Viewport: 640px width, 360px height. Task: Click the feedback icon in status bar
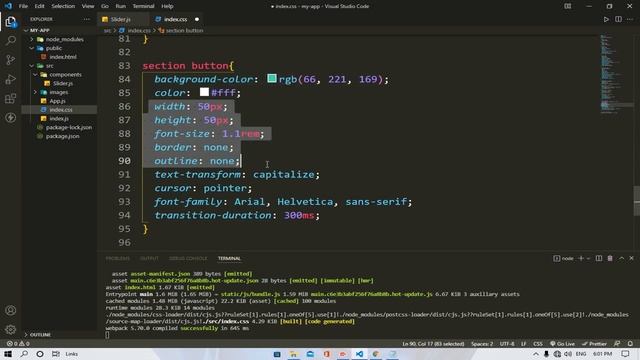pyautogui.click(x=617, y=344)
